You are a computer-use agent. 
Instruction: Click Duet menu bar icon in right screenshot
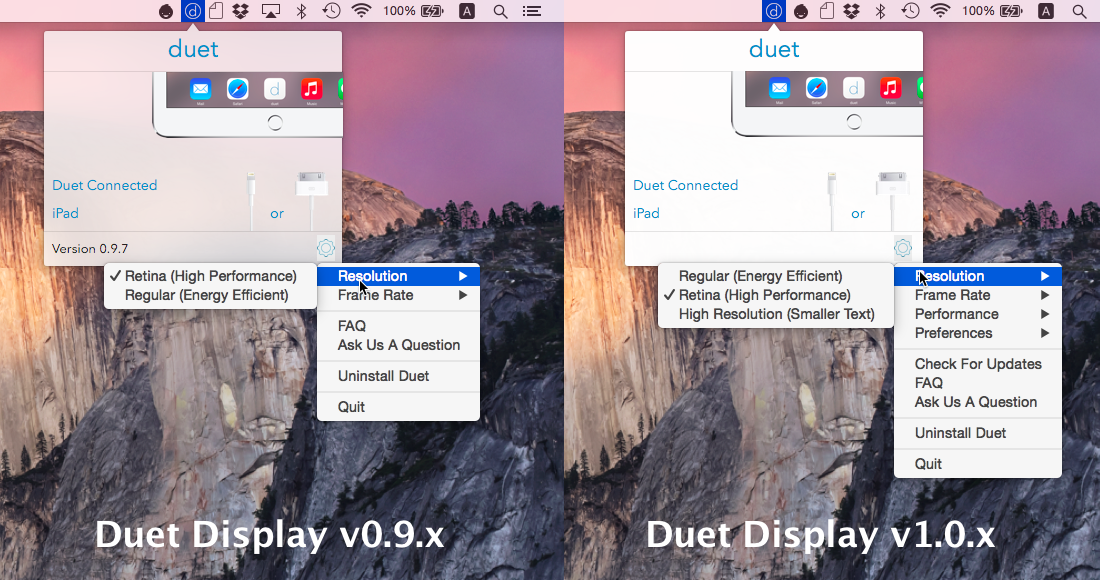point(774,11)
